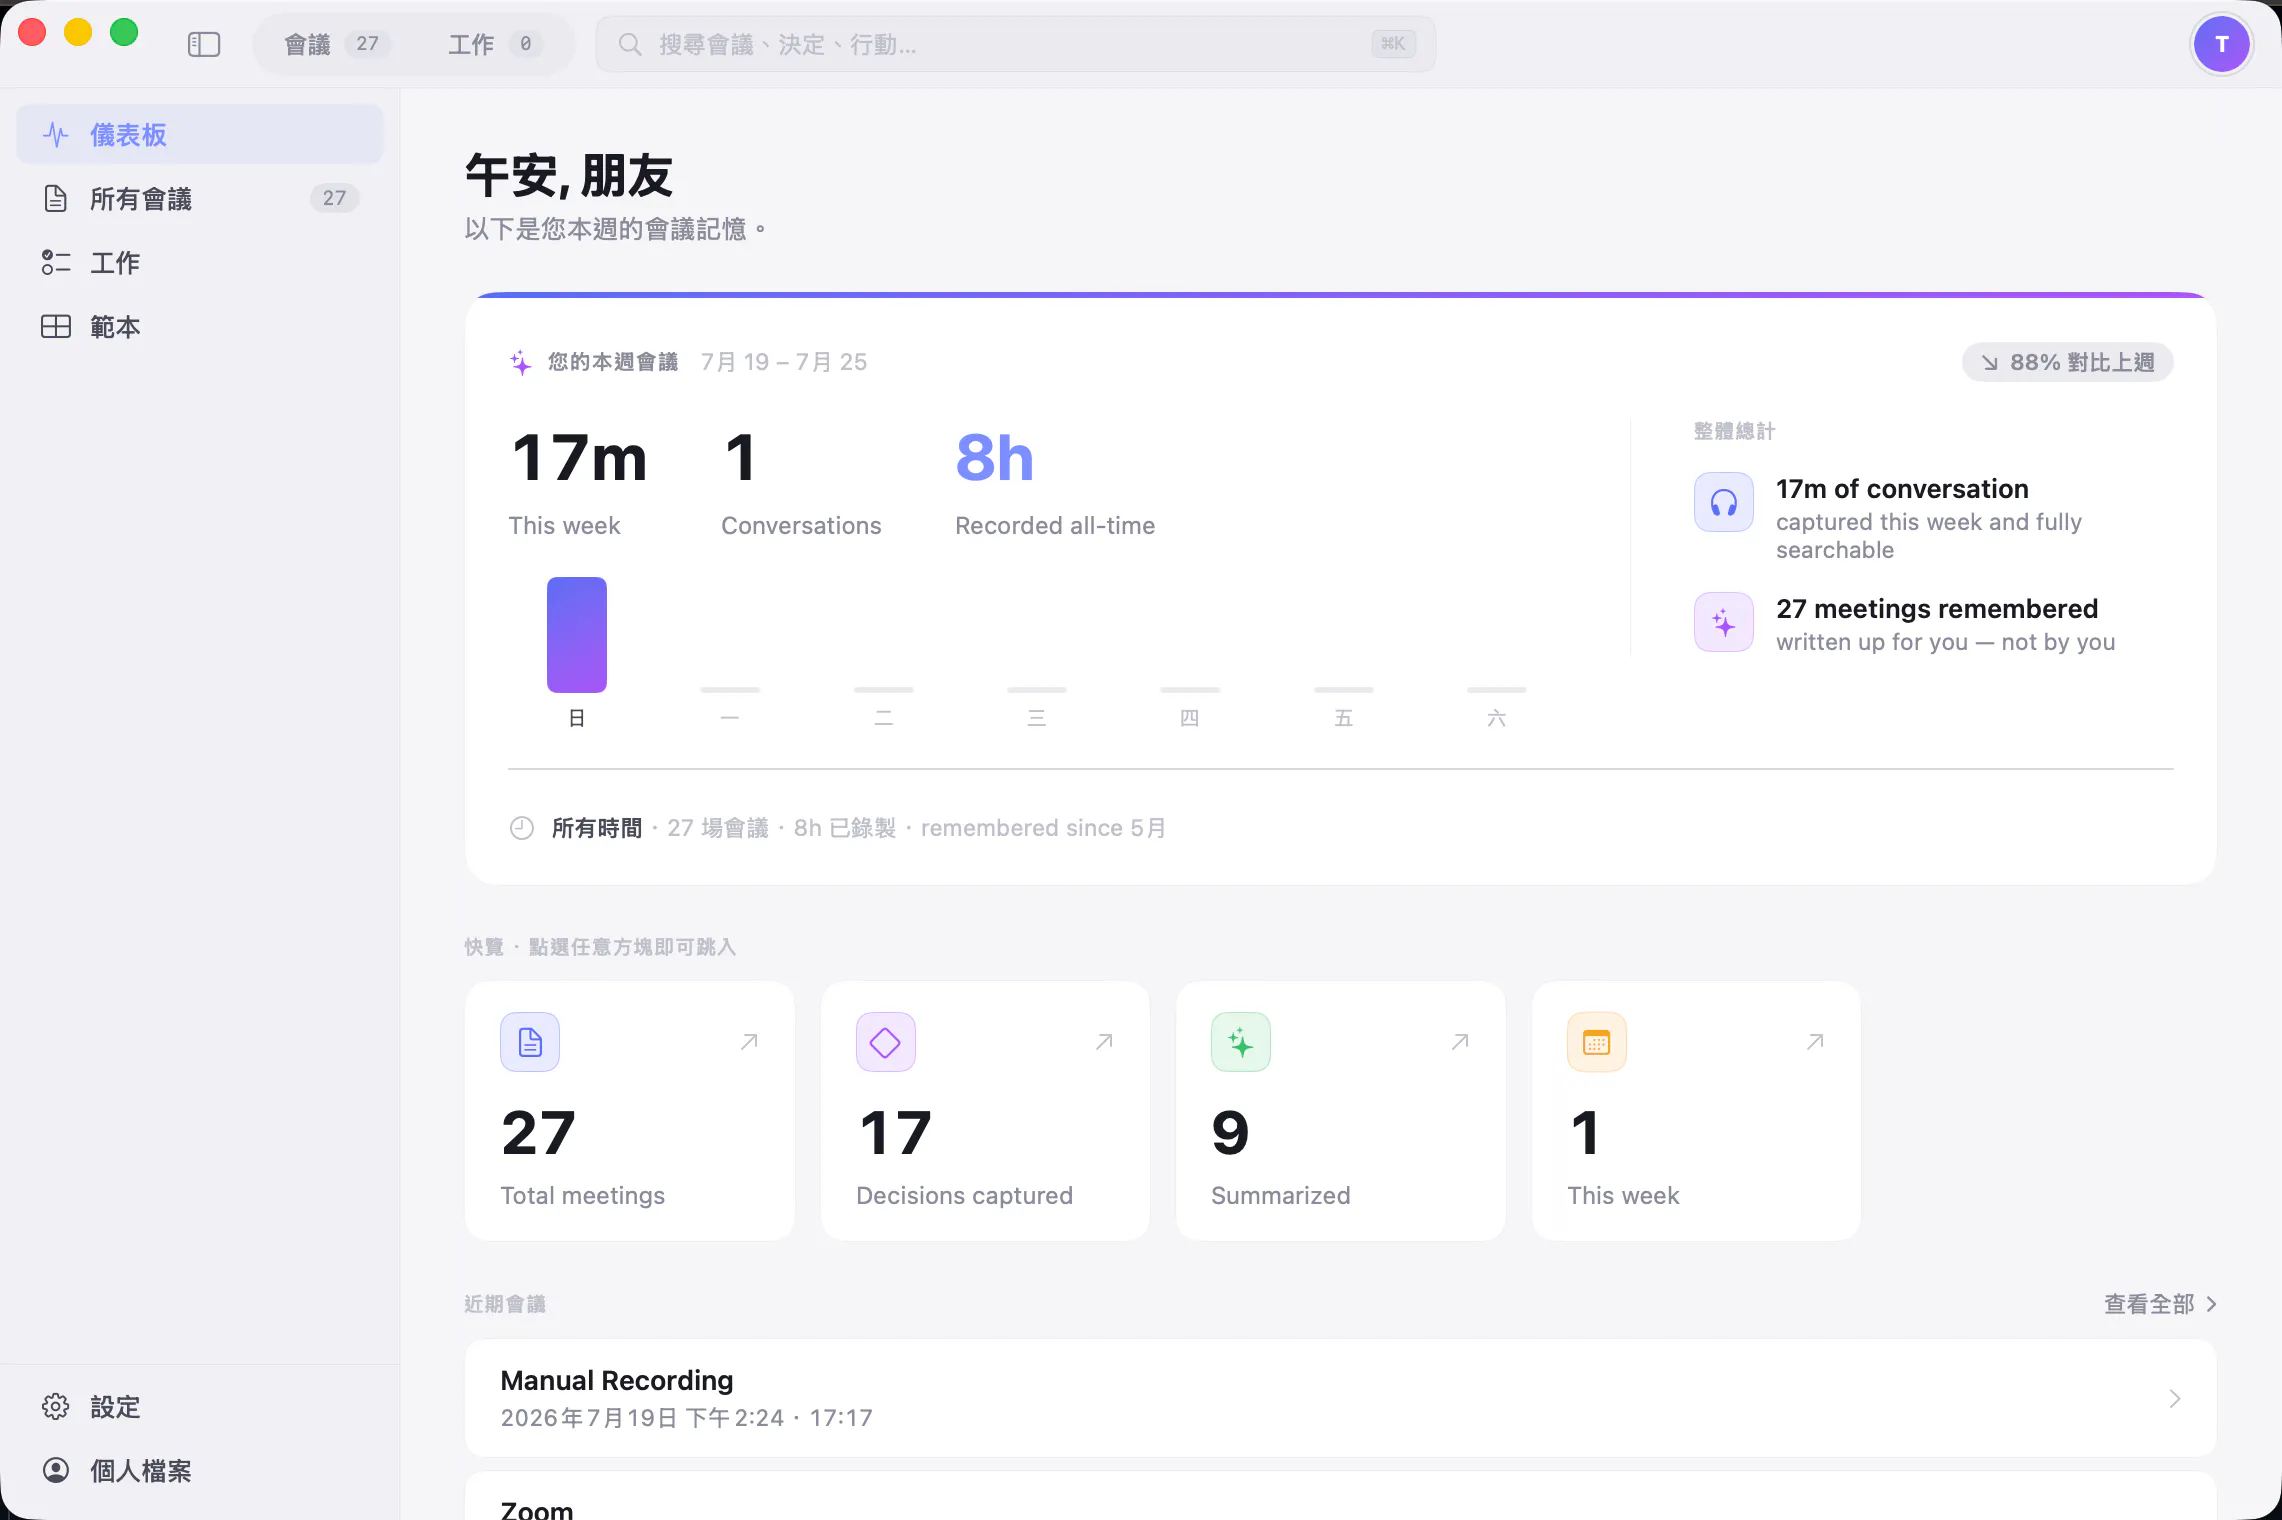Click the 設定 gear icon
Image resolution: width=2282 pixels, height=1520 pixels.
(56, 1406)
